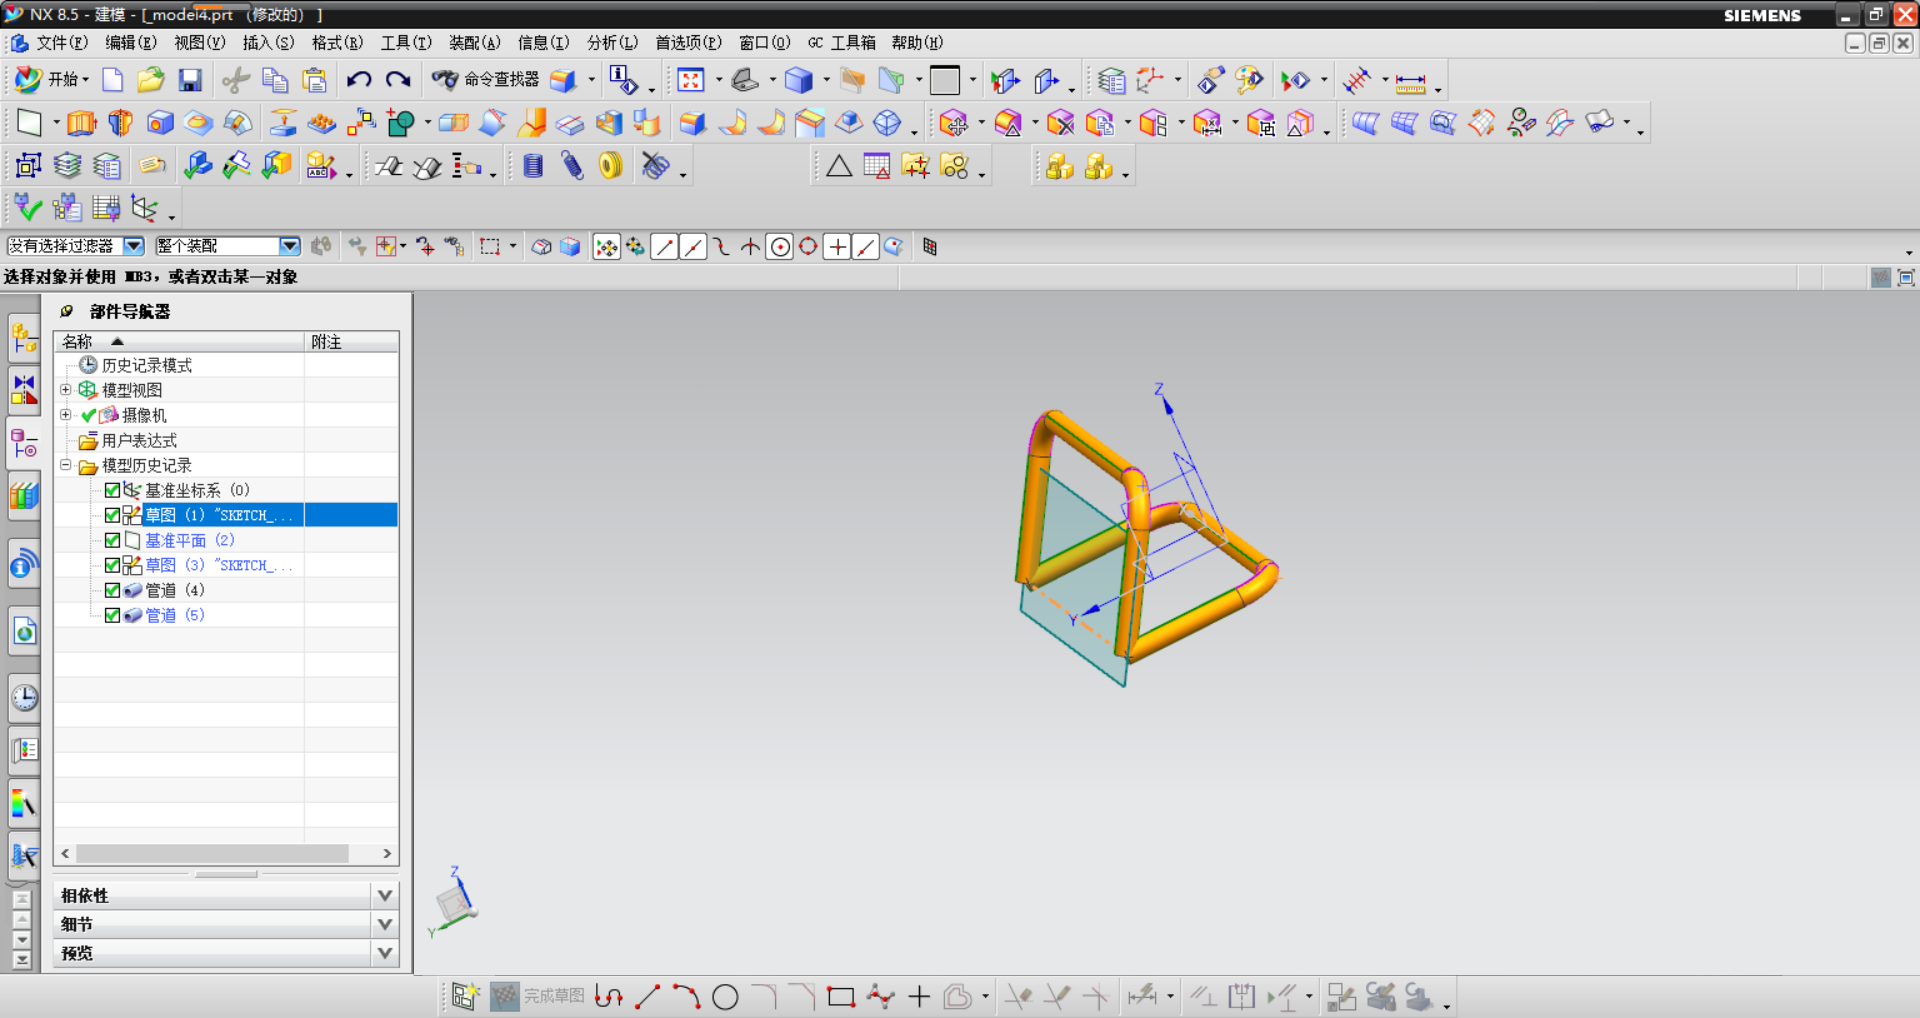
Task: Select the Rectangle sketch tool
Action: pyautogui.click(x=841, y=996)
